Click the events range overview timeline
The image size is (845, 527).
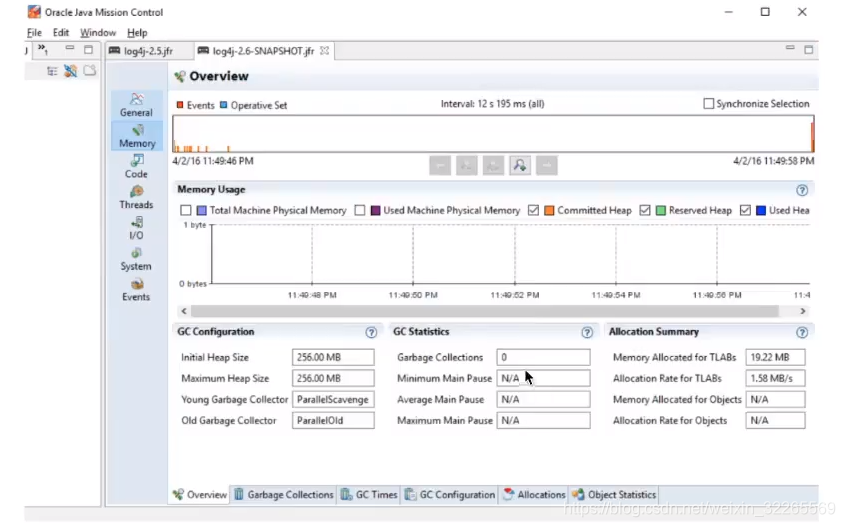click(493, 134)
